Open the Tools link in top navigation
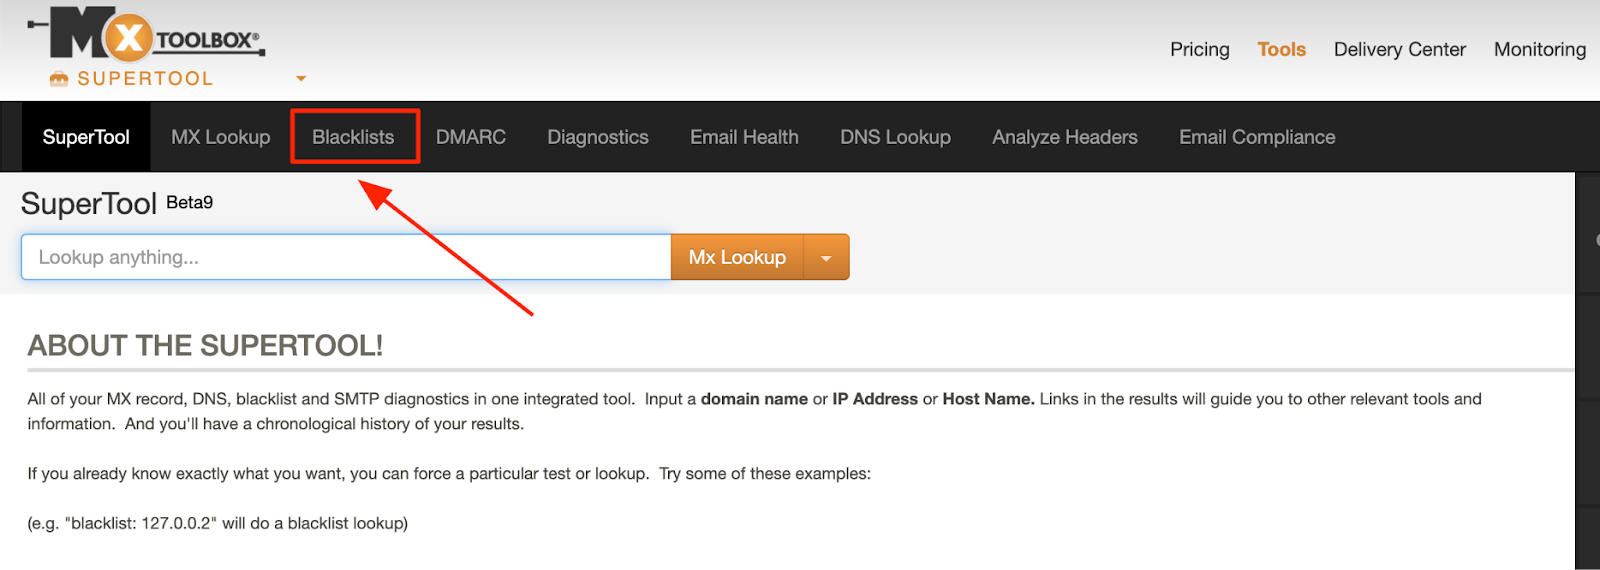This screenshot has height=570, width=1600. tap(1281, 49)
